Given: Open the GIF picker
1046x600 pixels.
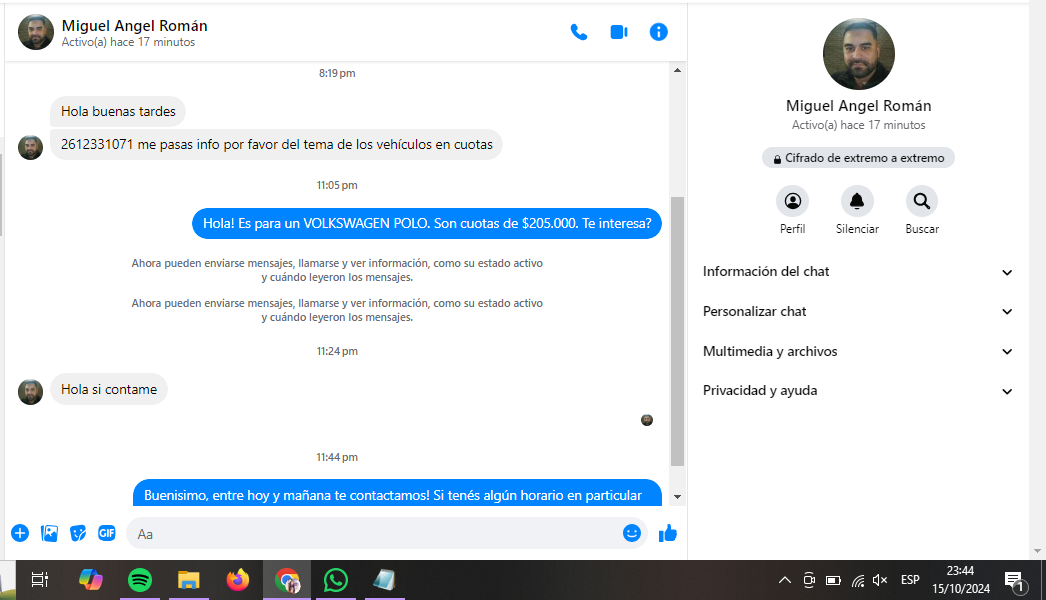Looking at the screenshot, I should pyautogui.click(x=107, y=533).
